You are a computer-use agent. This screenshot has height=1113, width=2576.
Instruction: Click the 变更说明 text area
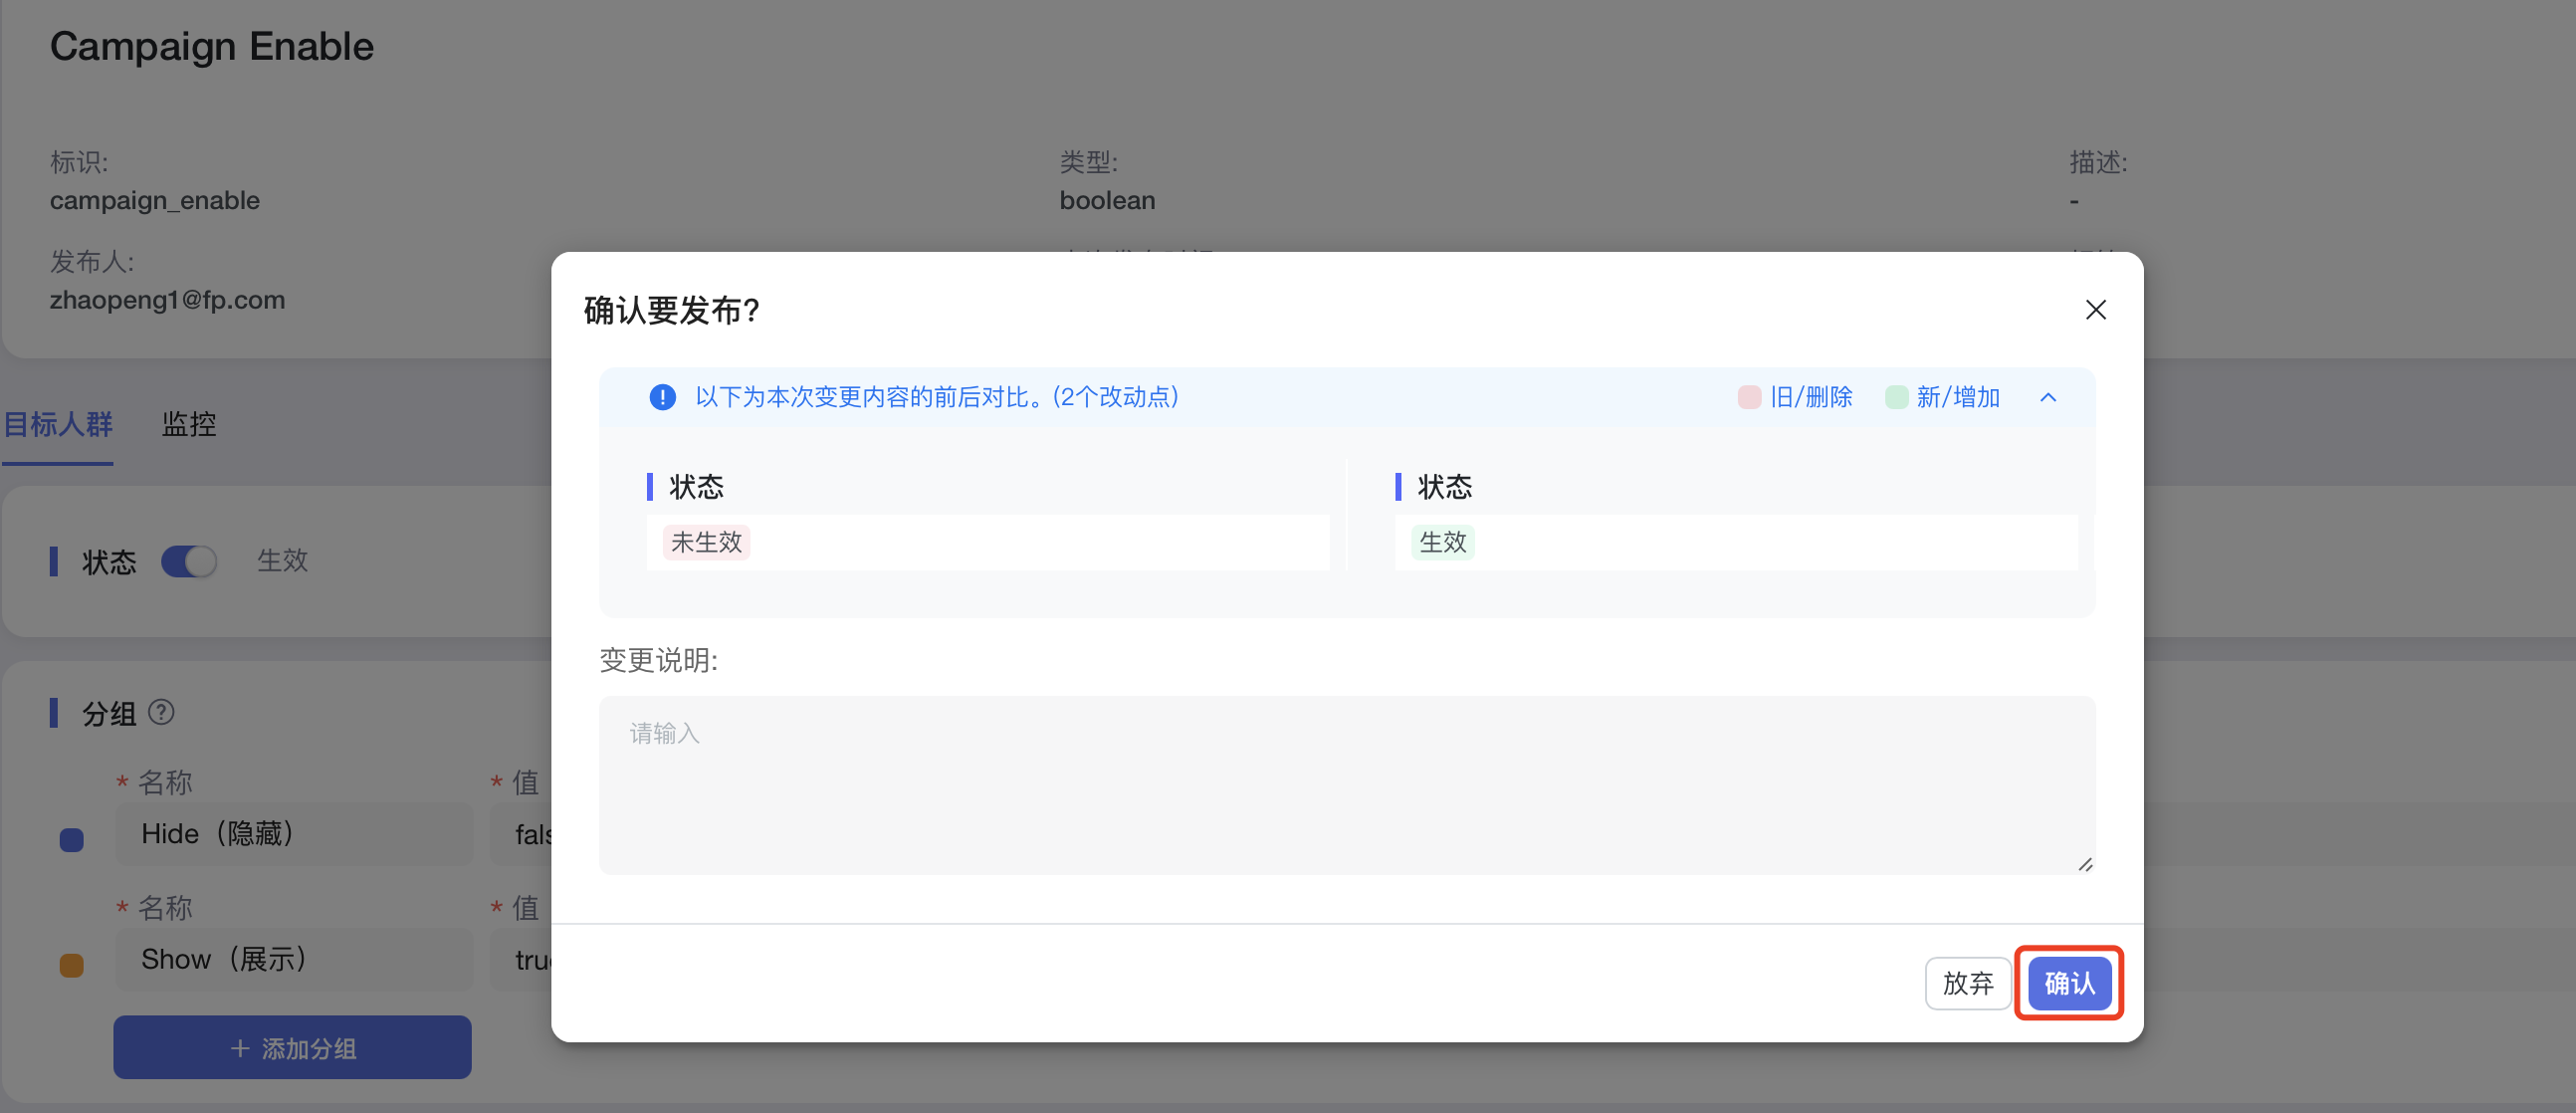[x=1345, y=784]
